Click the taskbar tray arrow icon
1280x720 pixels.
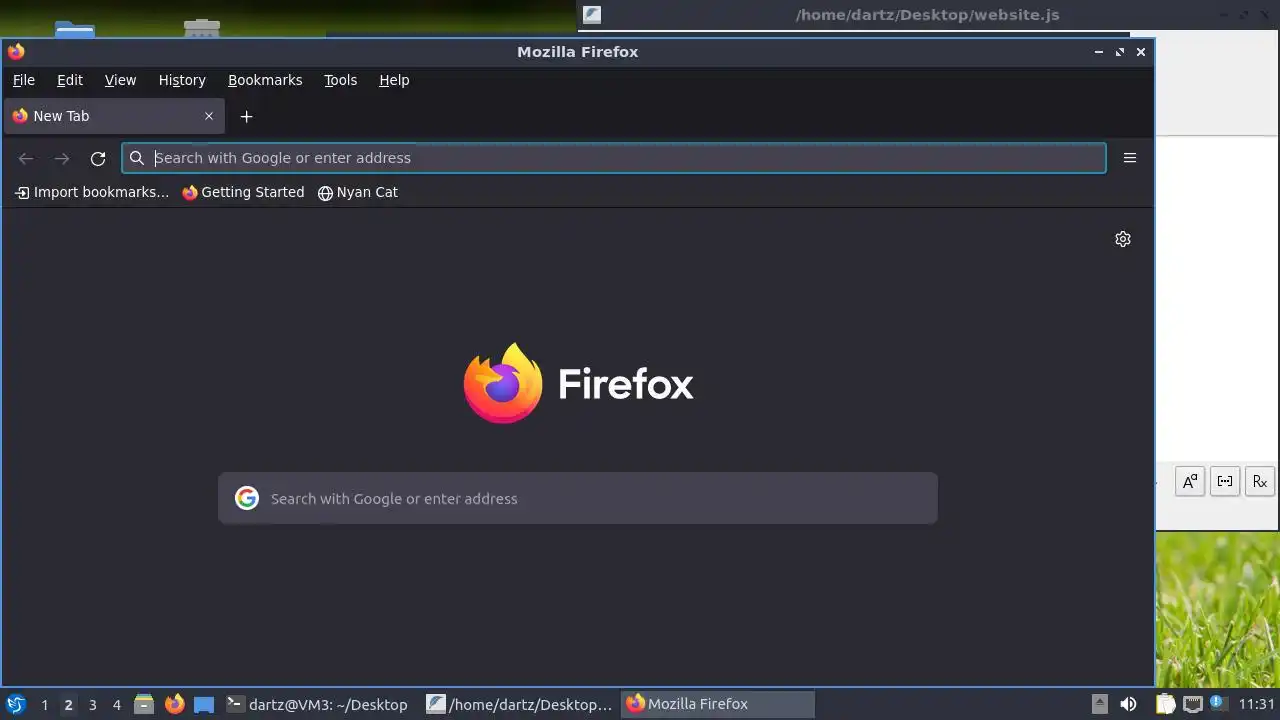1099,704
